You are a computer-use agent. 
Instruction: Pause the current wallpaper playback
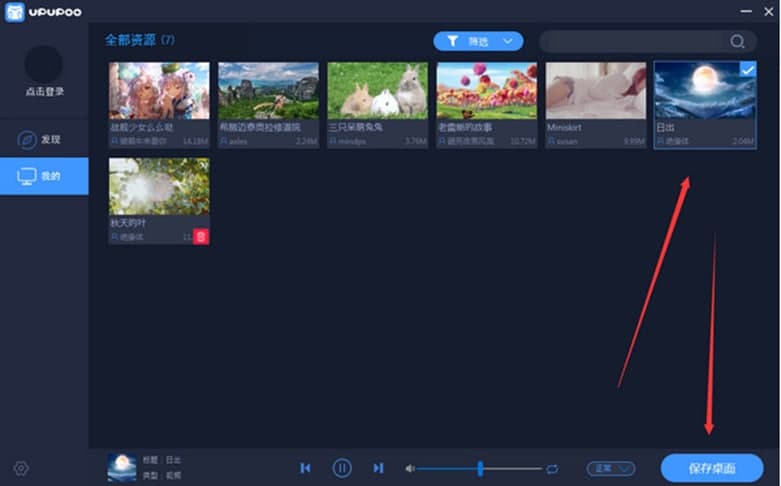tap(342, 468)
